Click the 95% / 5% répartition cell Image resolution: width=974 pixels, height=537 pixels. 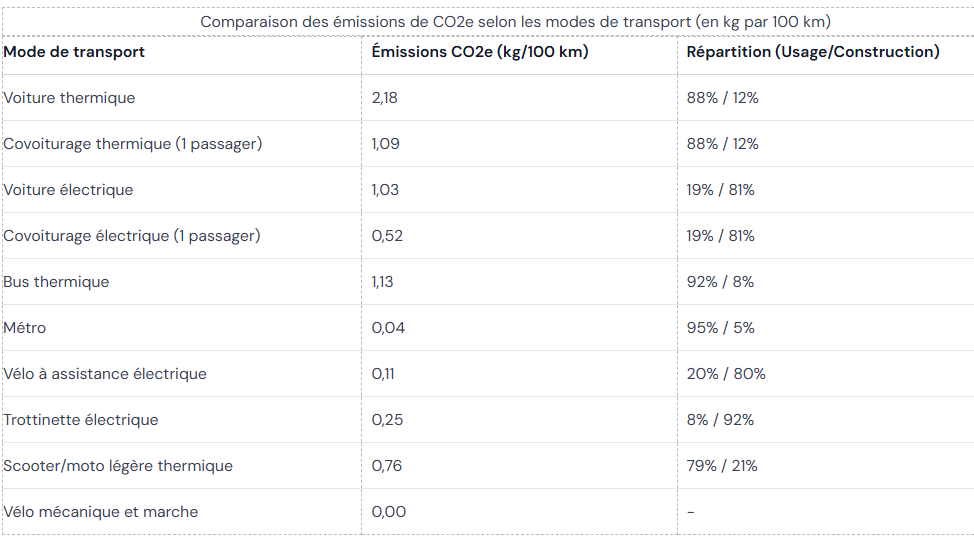coord(720,328)
